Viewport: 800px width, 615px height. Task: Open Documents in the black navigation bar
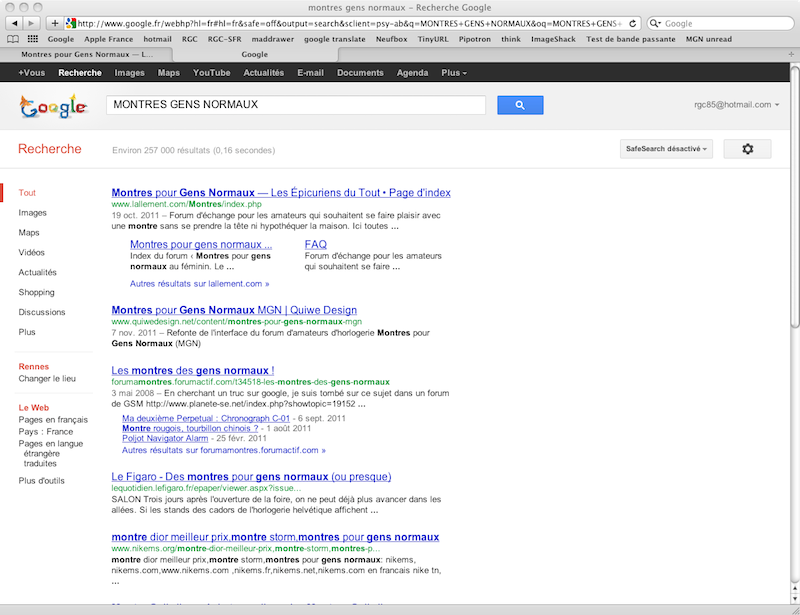(360, 73)
